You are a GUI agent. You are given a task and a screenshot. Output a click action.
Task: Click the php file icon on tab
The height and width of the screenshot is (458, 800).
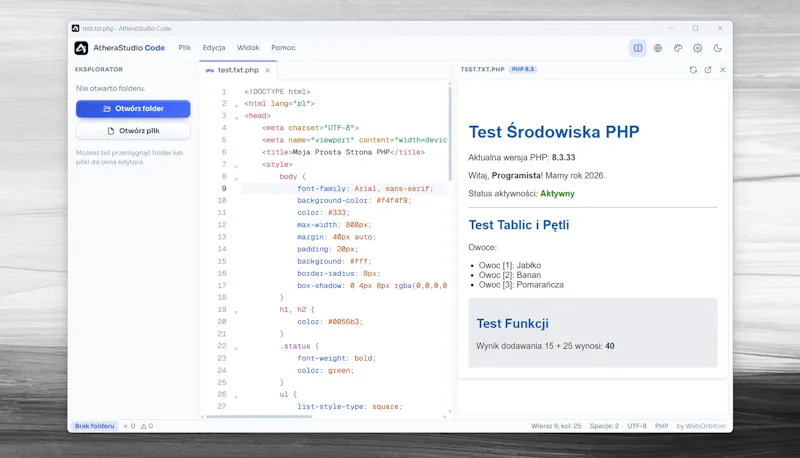click(x=210, y=70)
